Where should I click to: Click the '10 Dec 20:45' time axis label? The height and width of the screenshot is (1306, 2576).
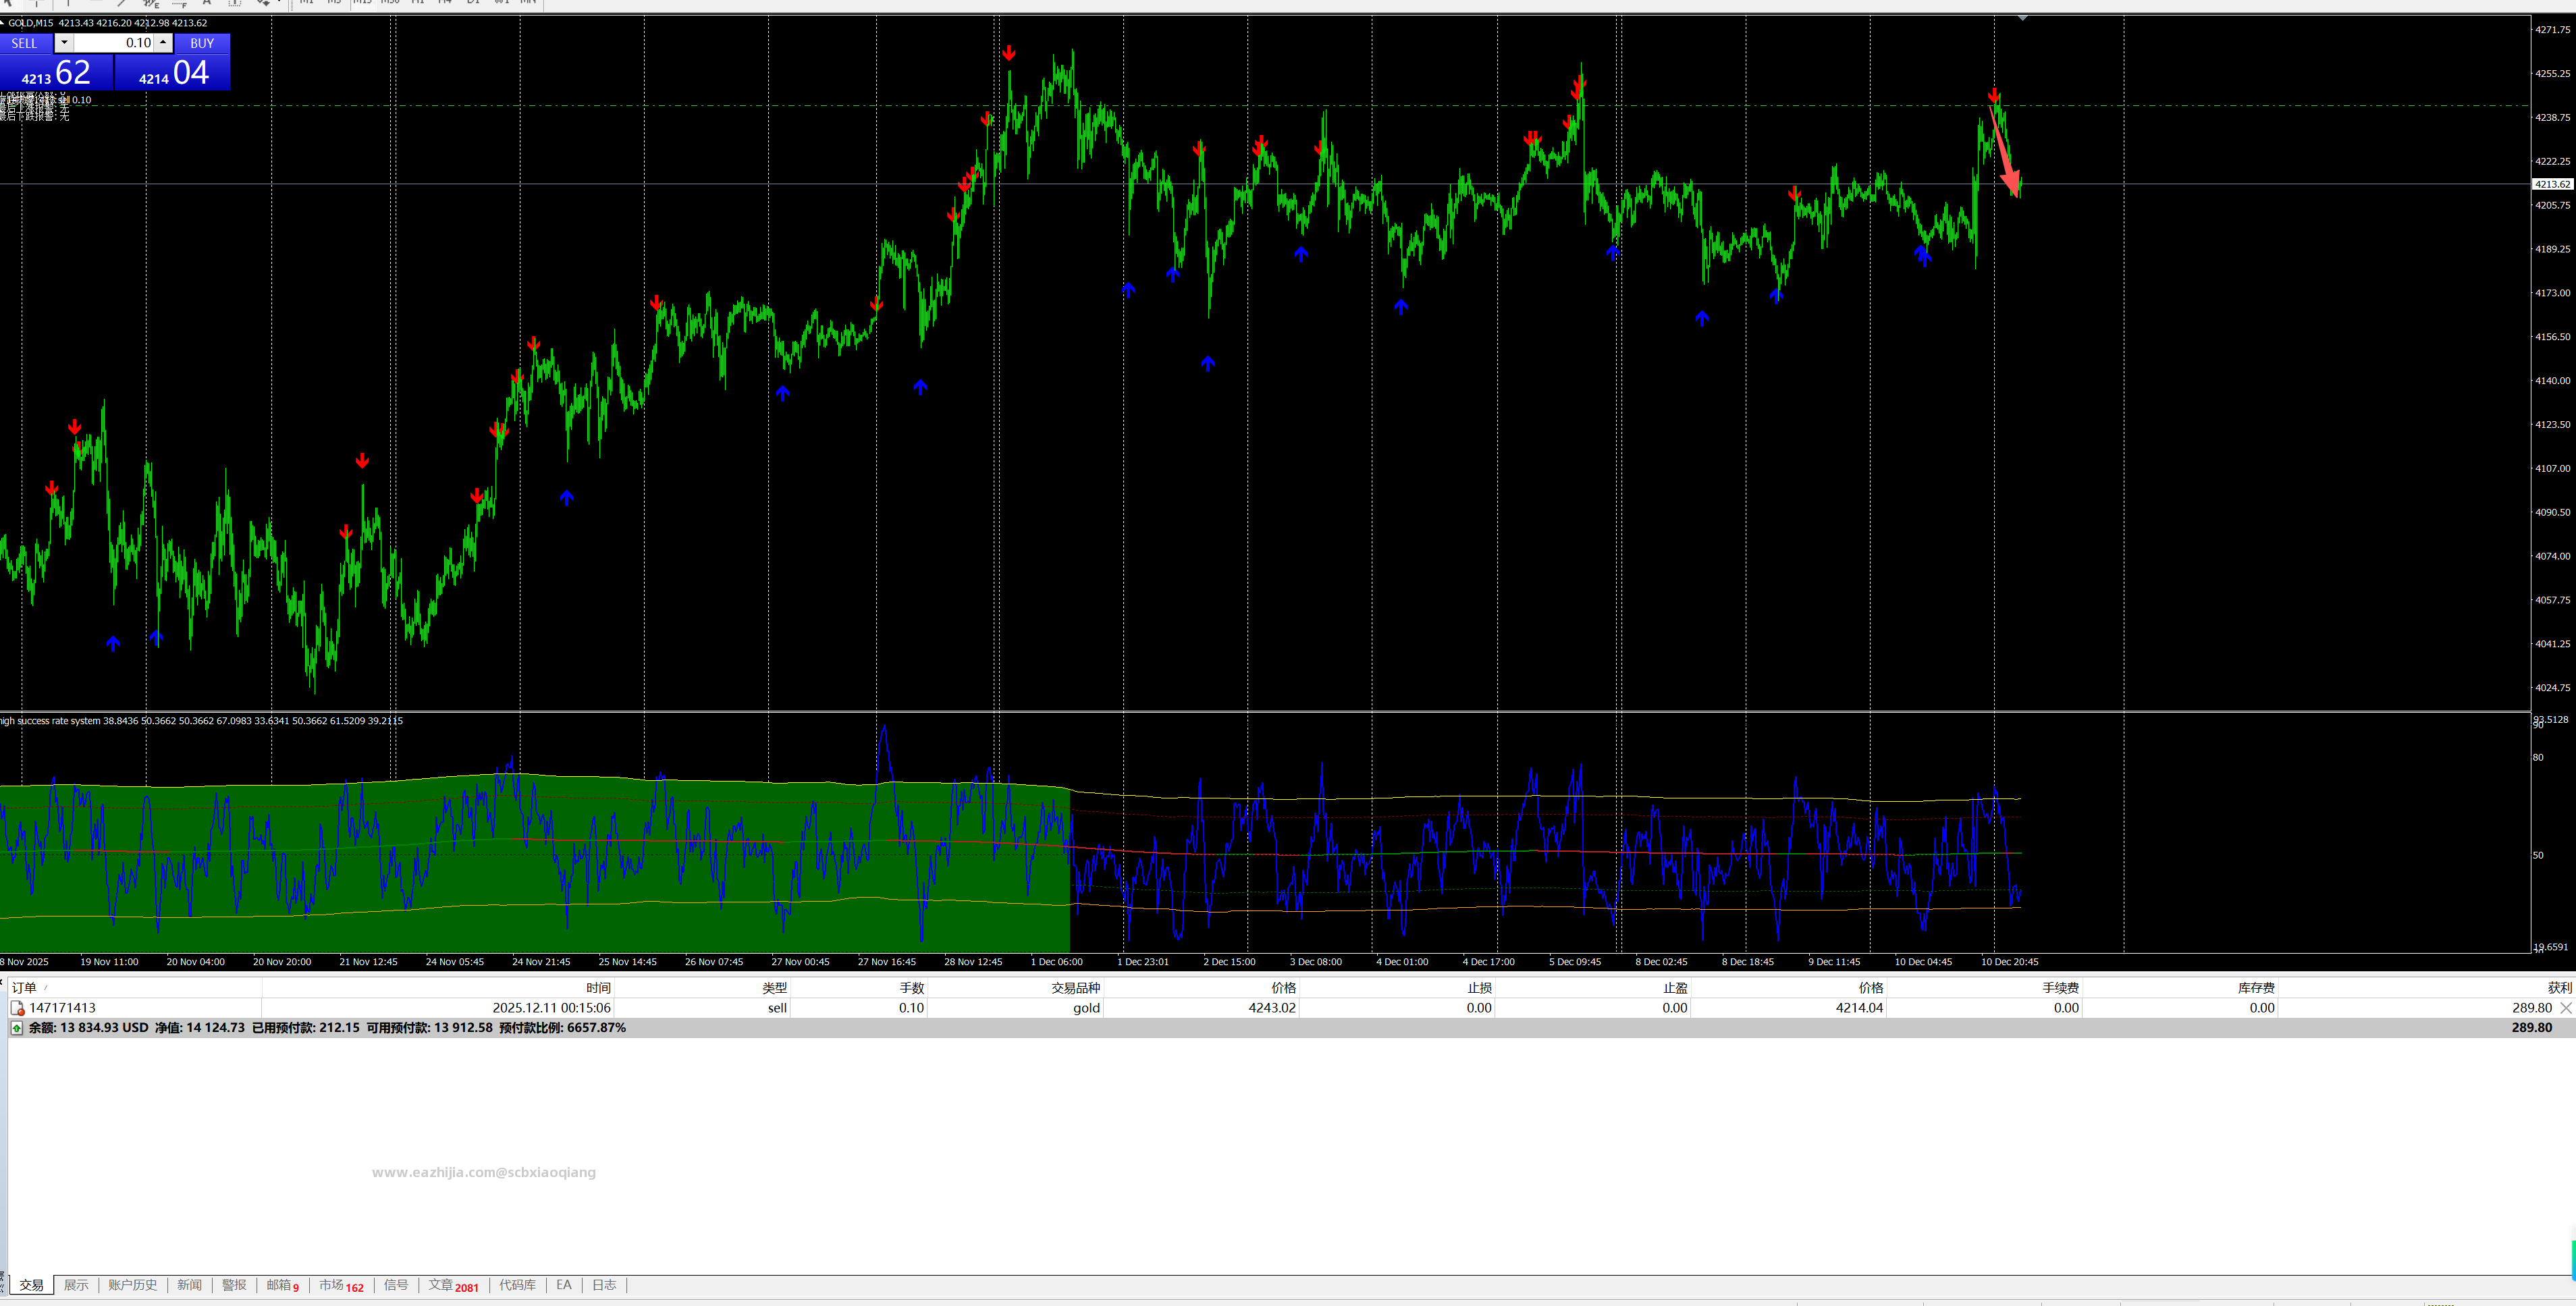(x=2009, y=962)
